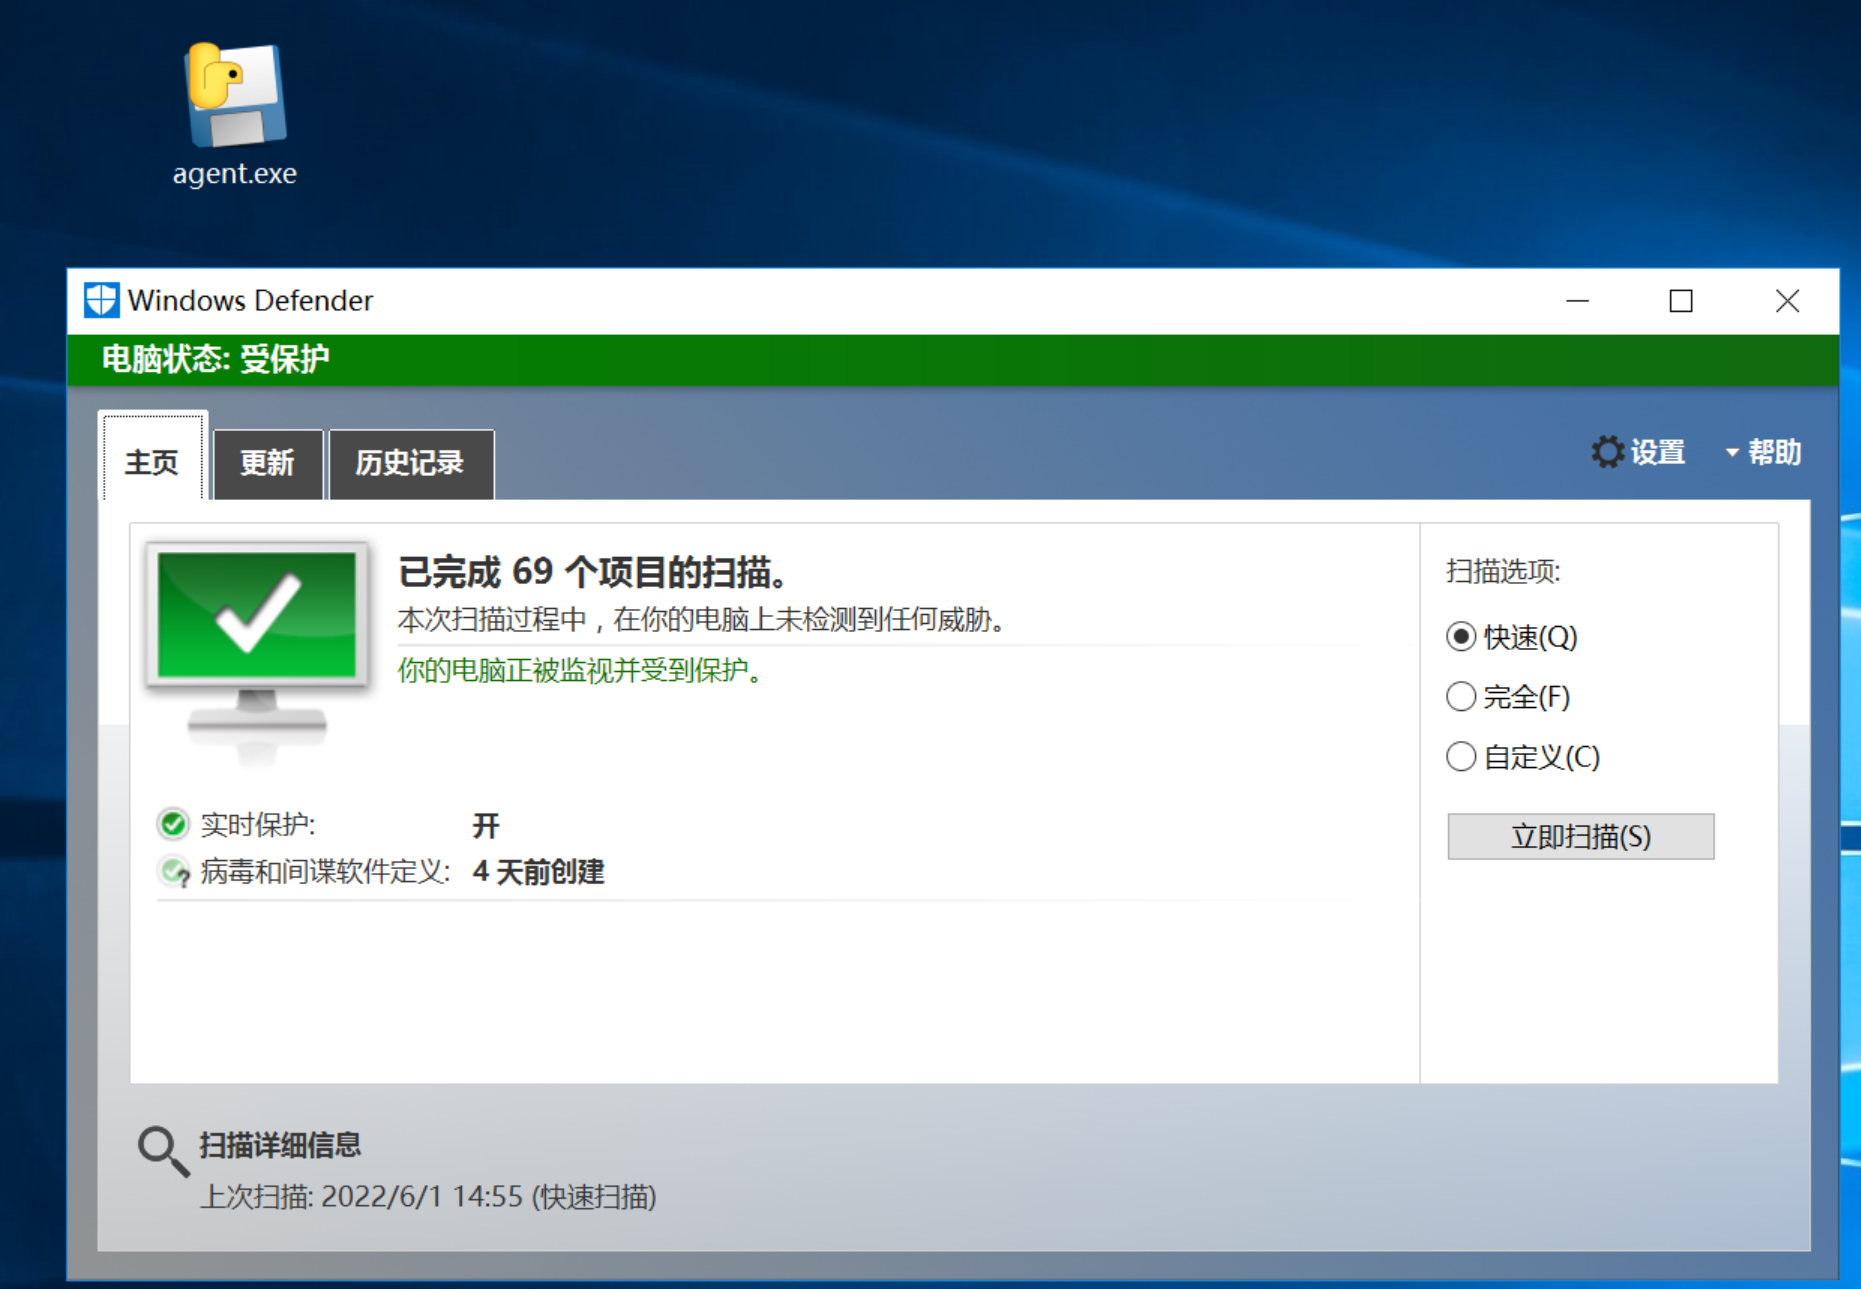Open the 设置 settings link

point(1657,452)
